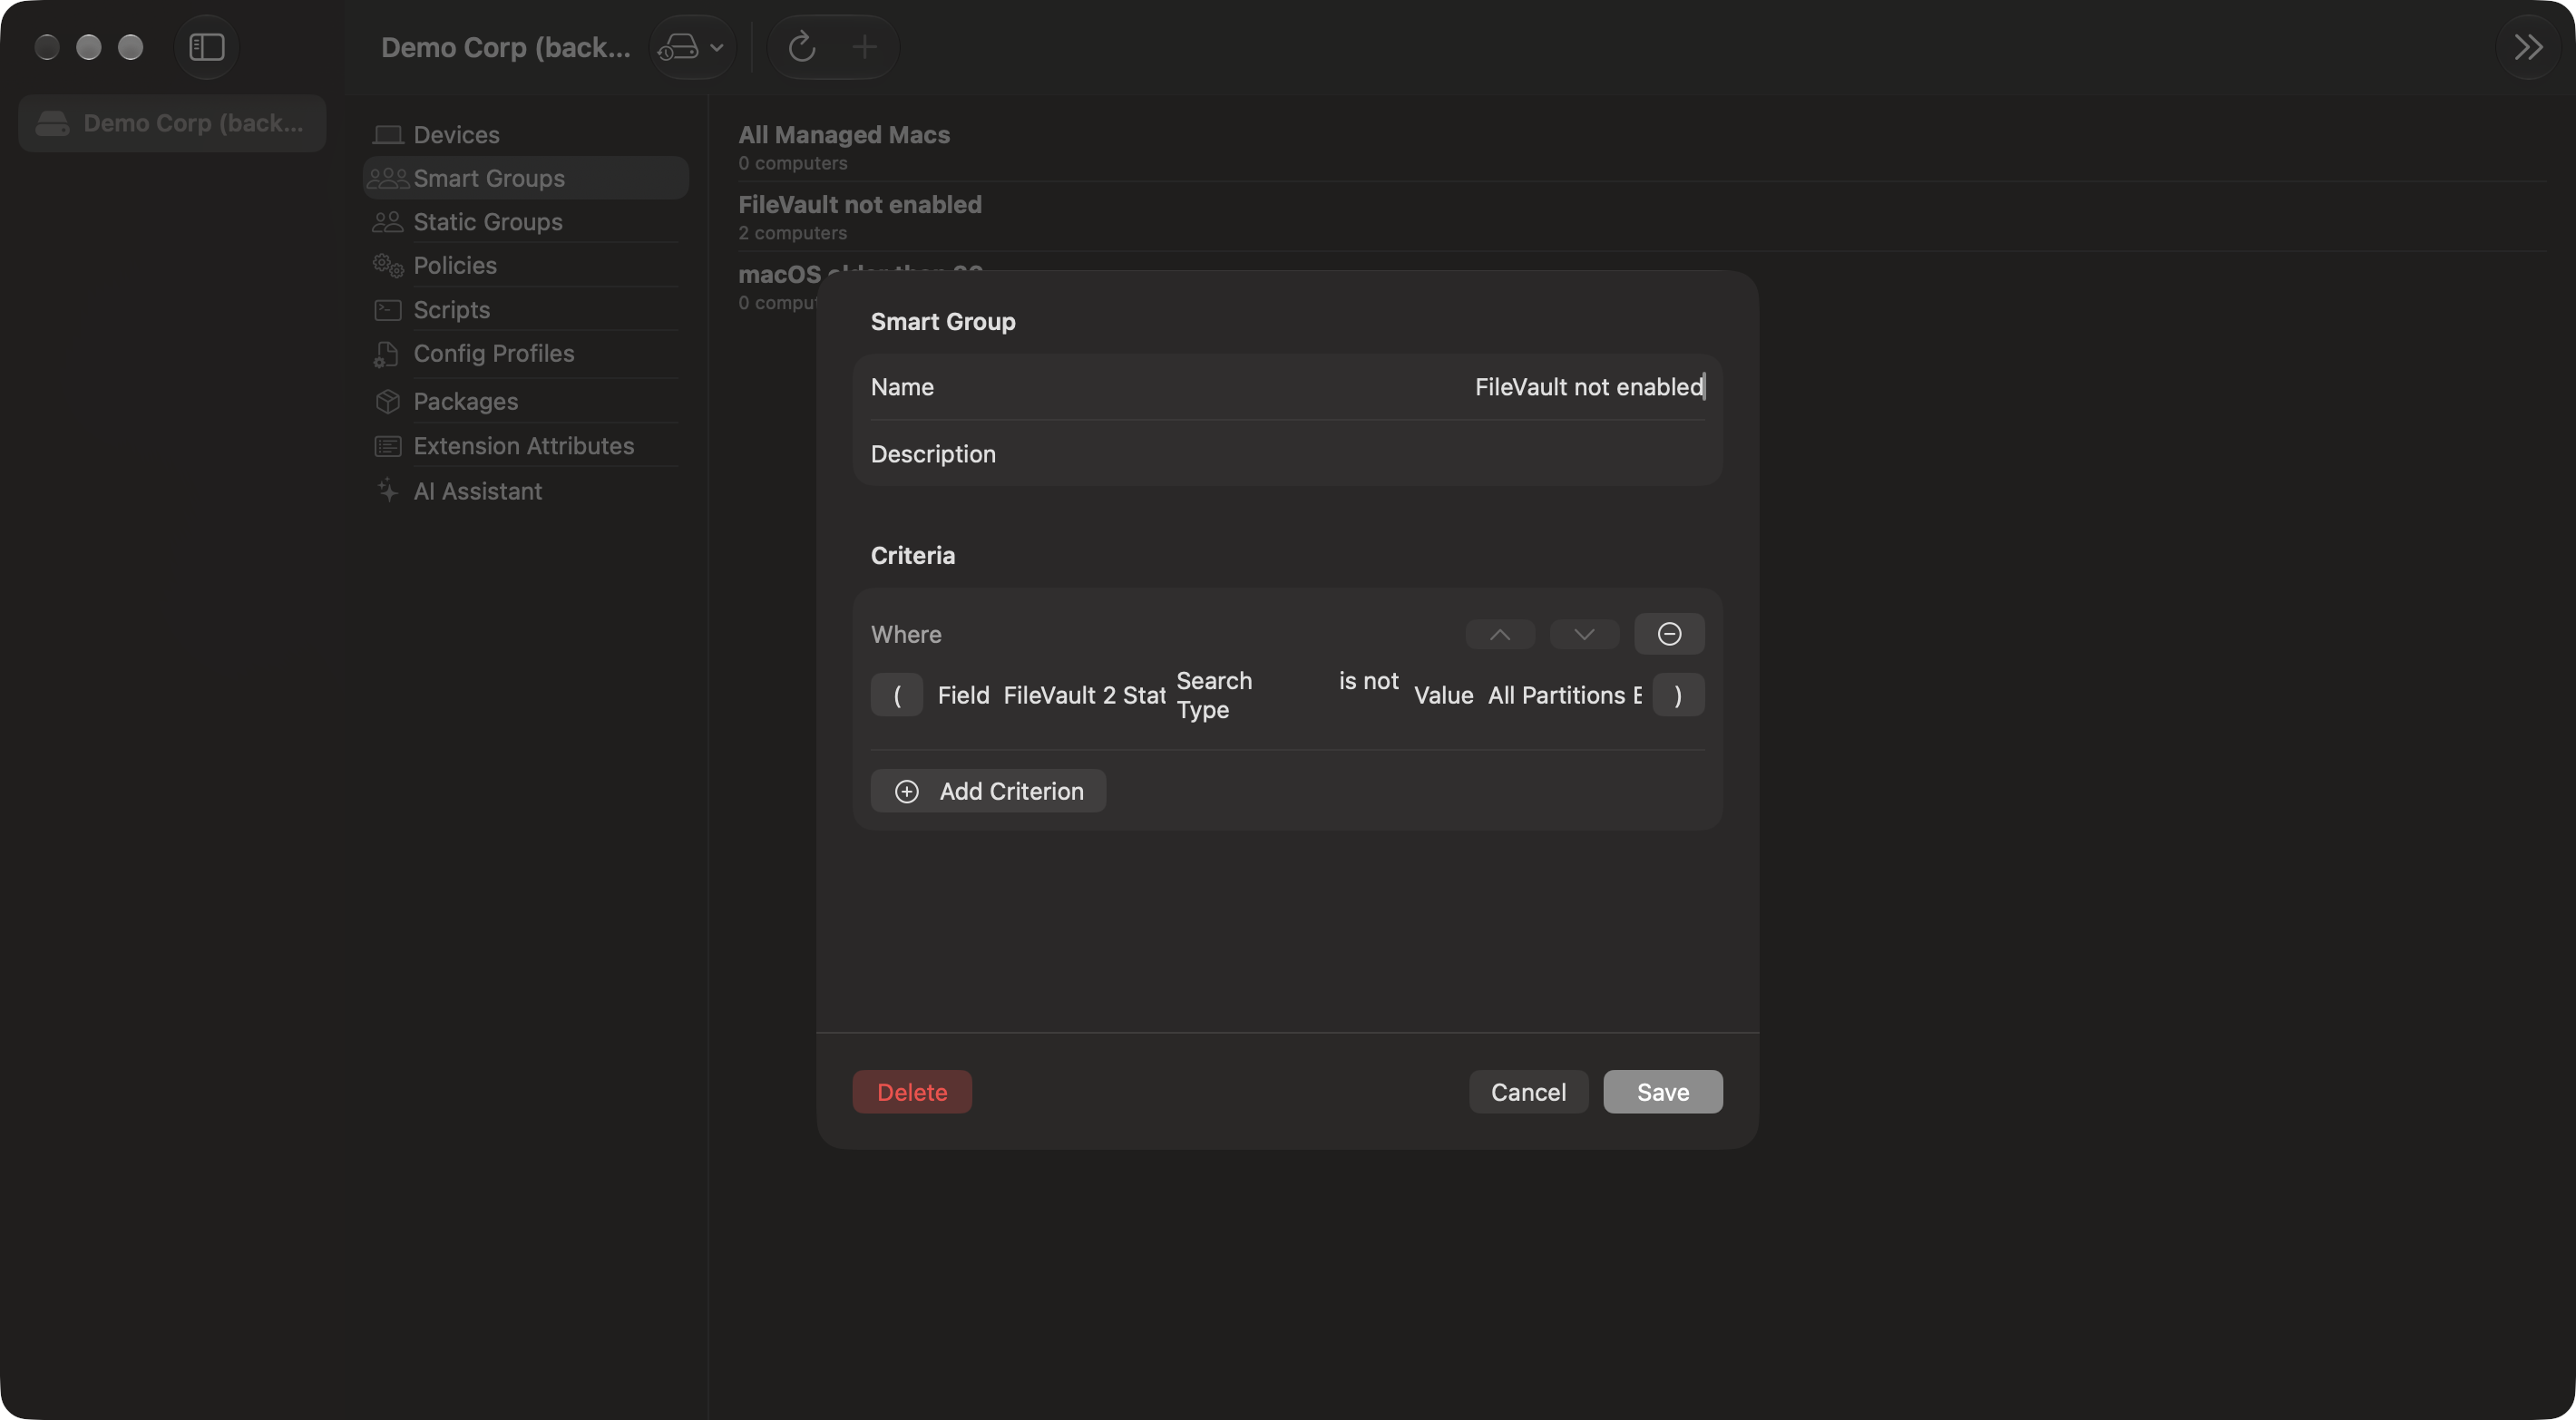Click the plus add icon in toolbar
Image resolution: width=2576 pixels, height=1420 pixels.
pos(864,47)
